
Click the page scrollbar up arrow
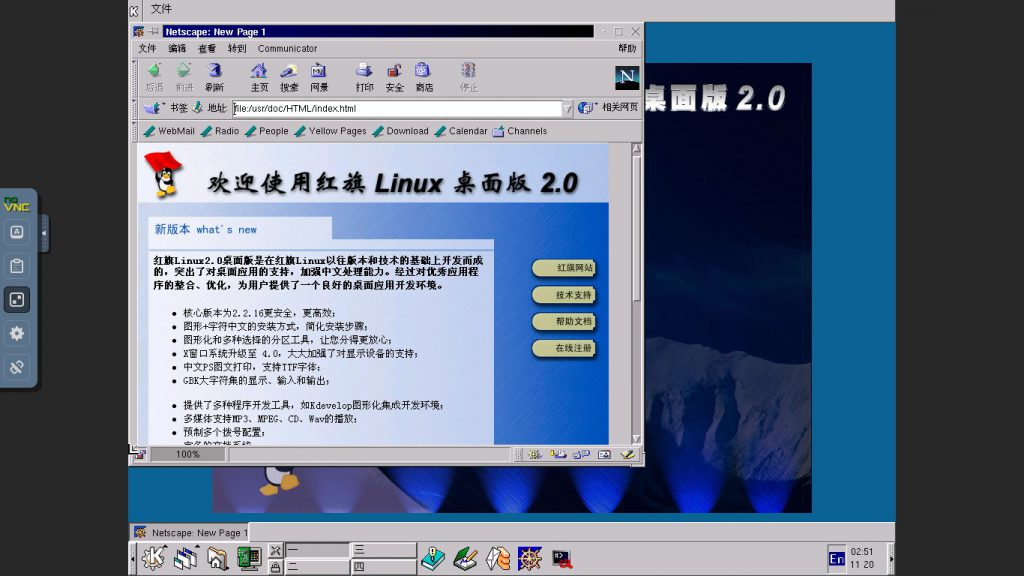[x=636, y=149]
